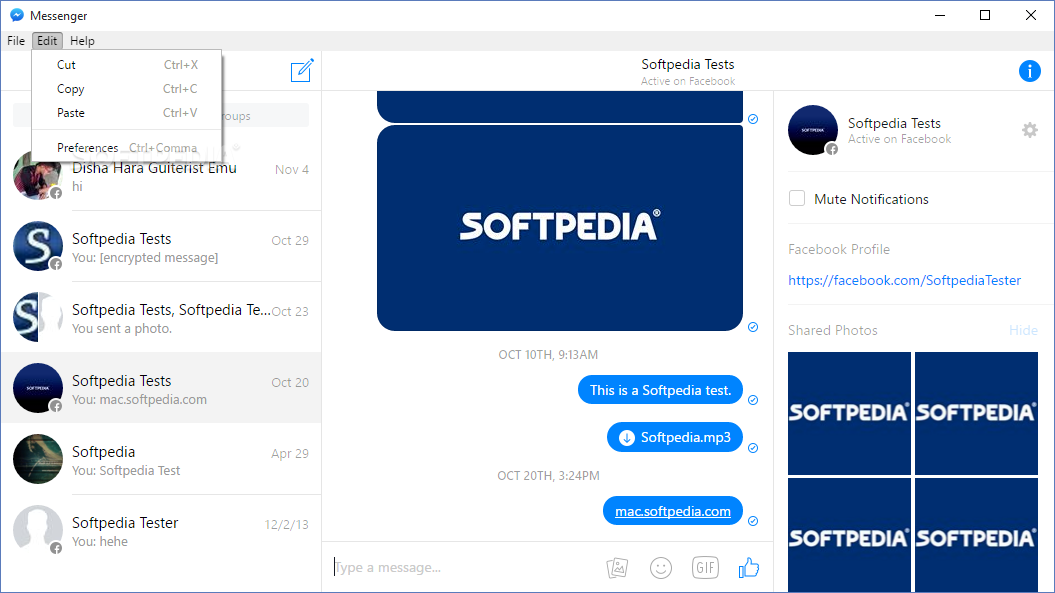Click the Messenger app logo in title bar
Viewport: 1055px width, 593px height.
click(x=17, y=15)
